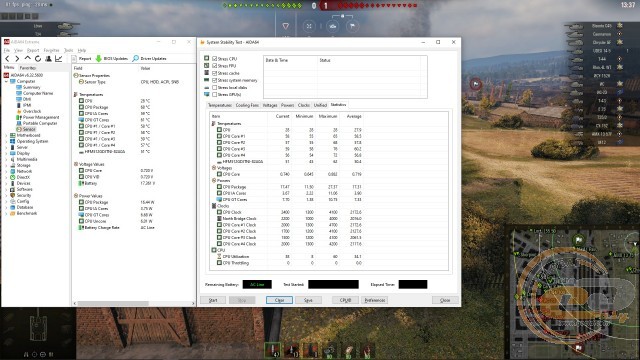
Task: Click the graph chart icon in AIDA64 toolbar
Action: pos(59,59)
